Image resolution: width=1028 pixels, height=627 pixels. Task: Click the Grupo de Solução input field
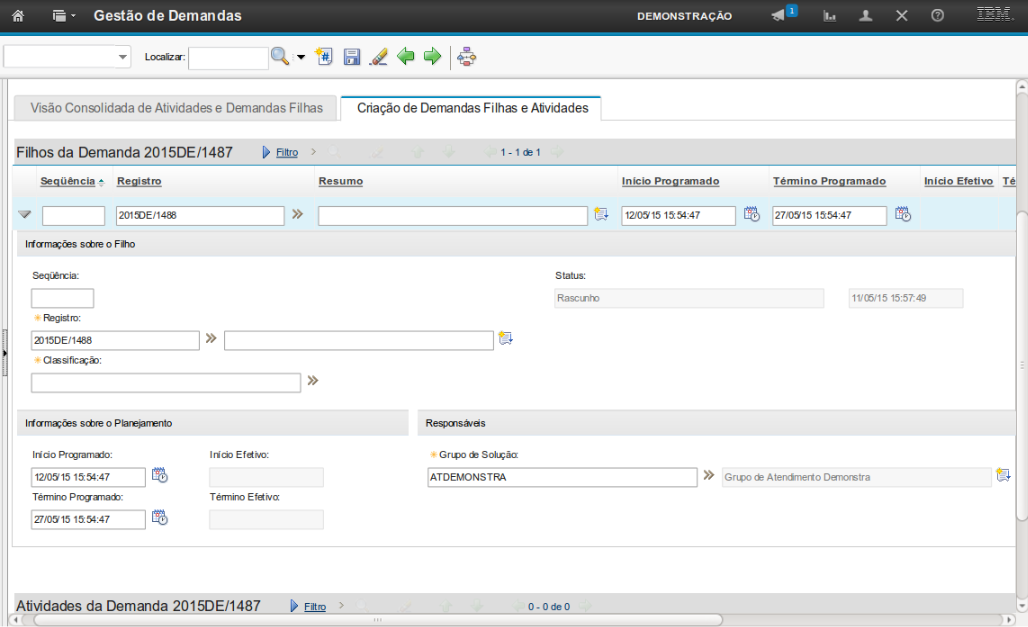point(561,477)
